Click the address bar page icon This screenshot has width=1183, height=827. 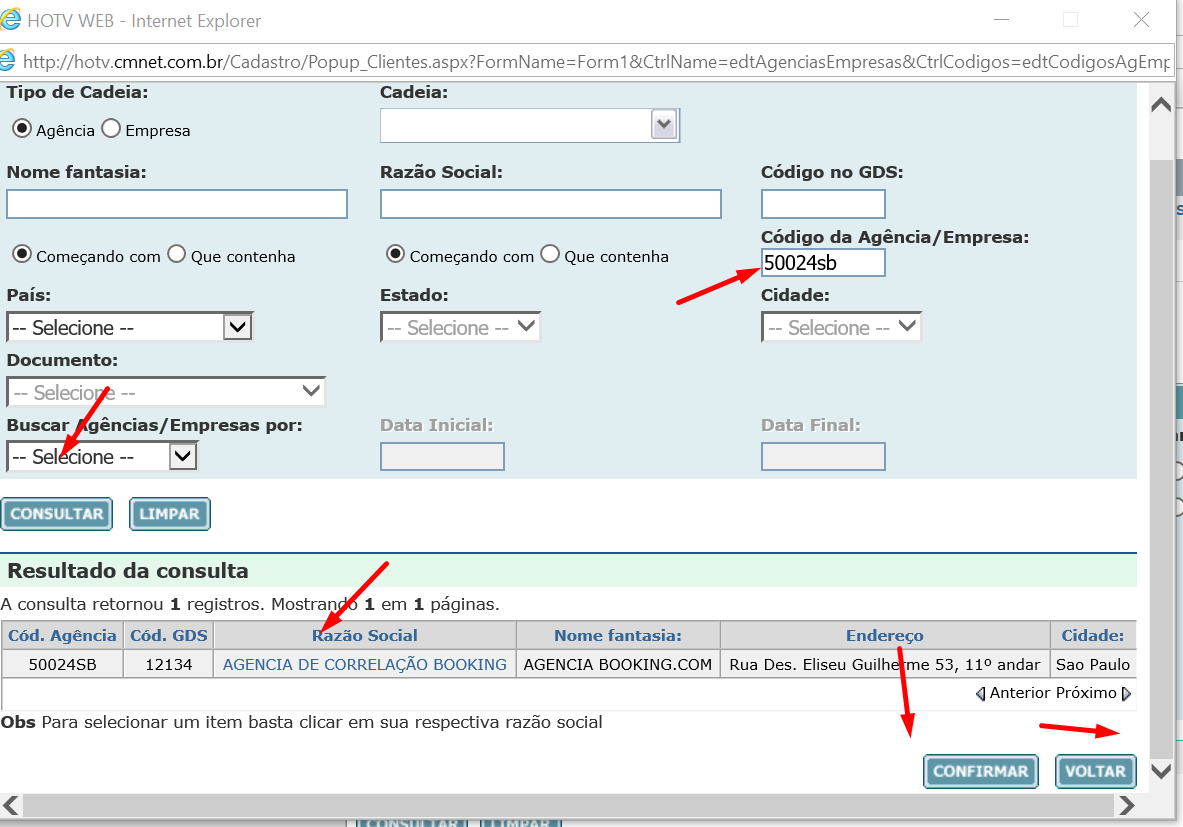pos(7,61)
